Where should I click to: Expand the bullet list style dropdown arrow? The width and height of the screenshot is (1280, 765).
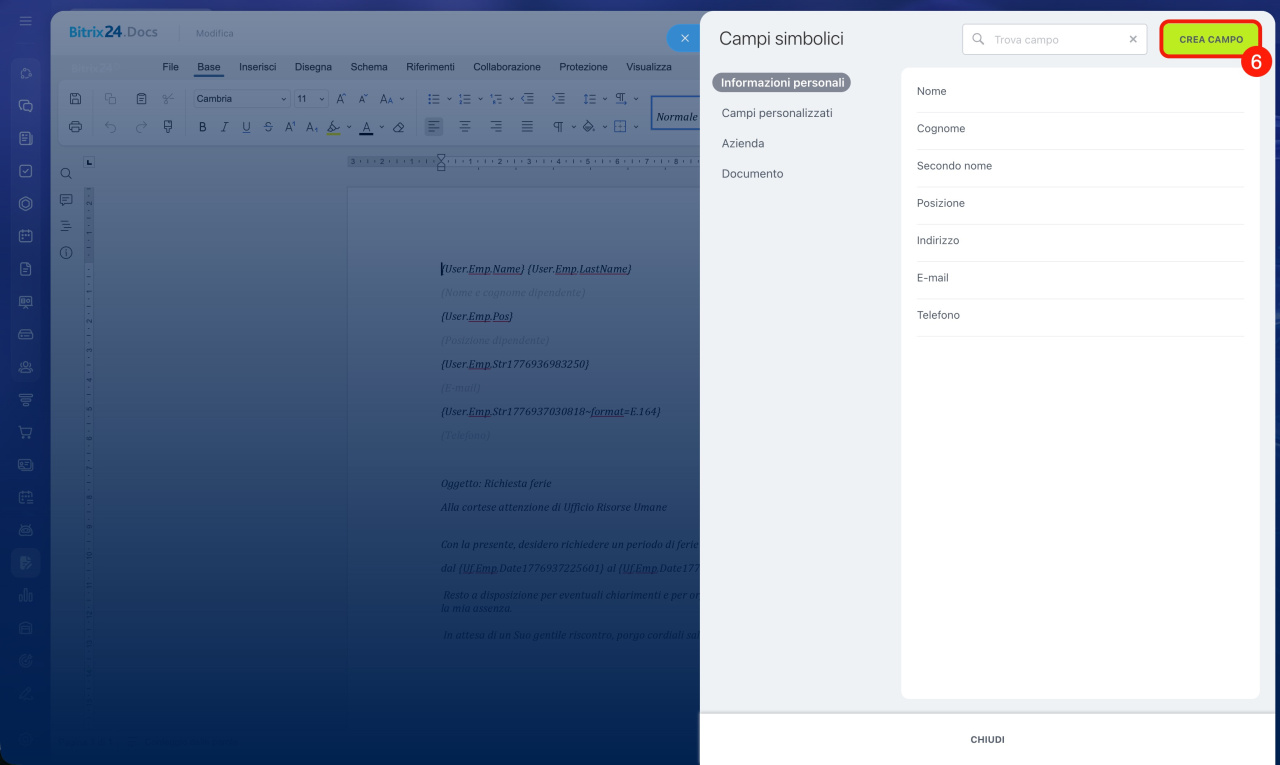click(x=449, y=99)
